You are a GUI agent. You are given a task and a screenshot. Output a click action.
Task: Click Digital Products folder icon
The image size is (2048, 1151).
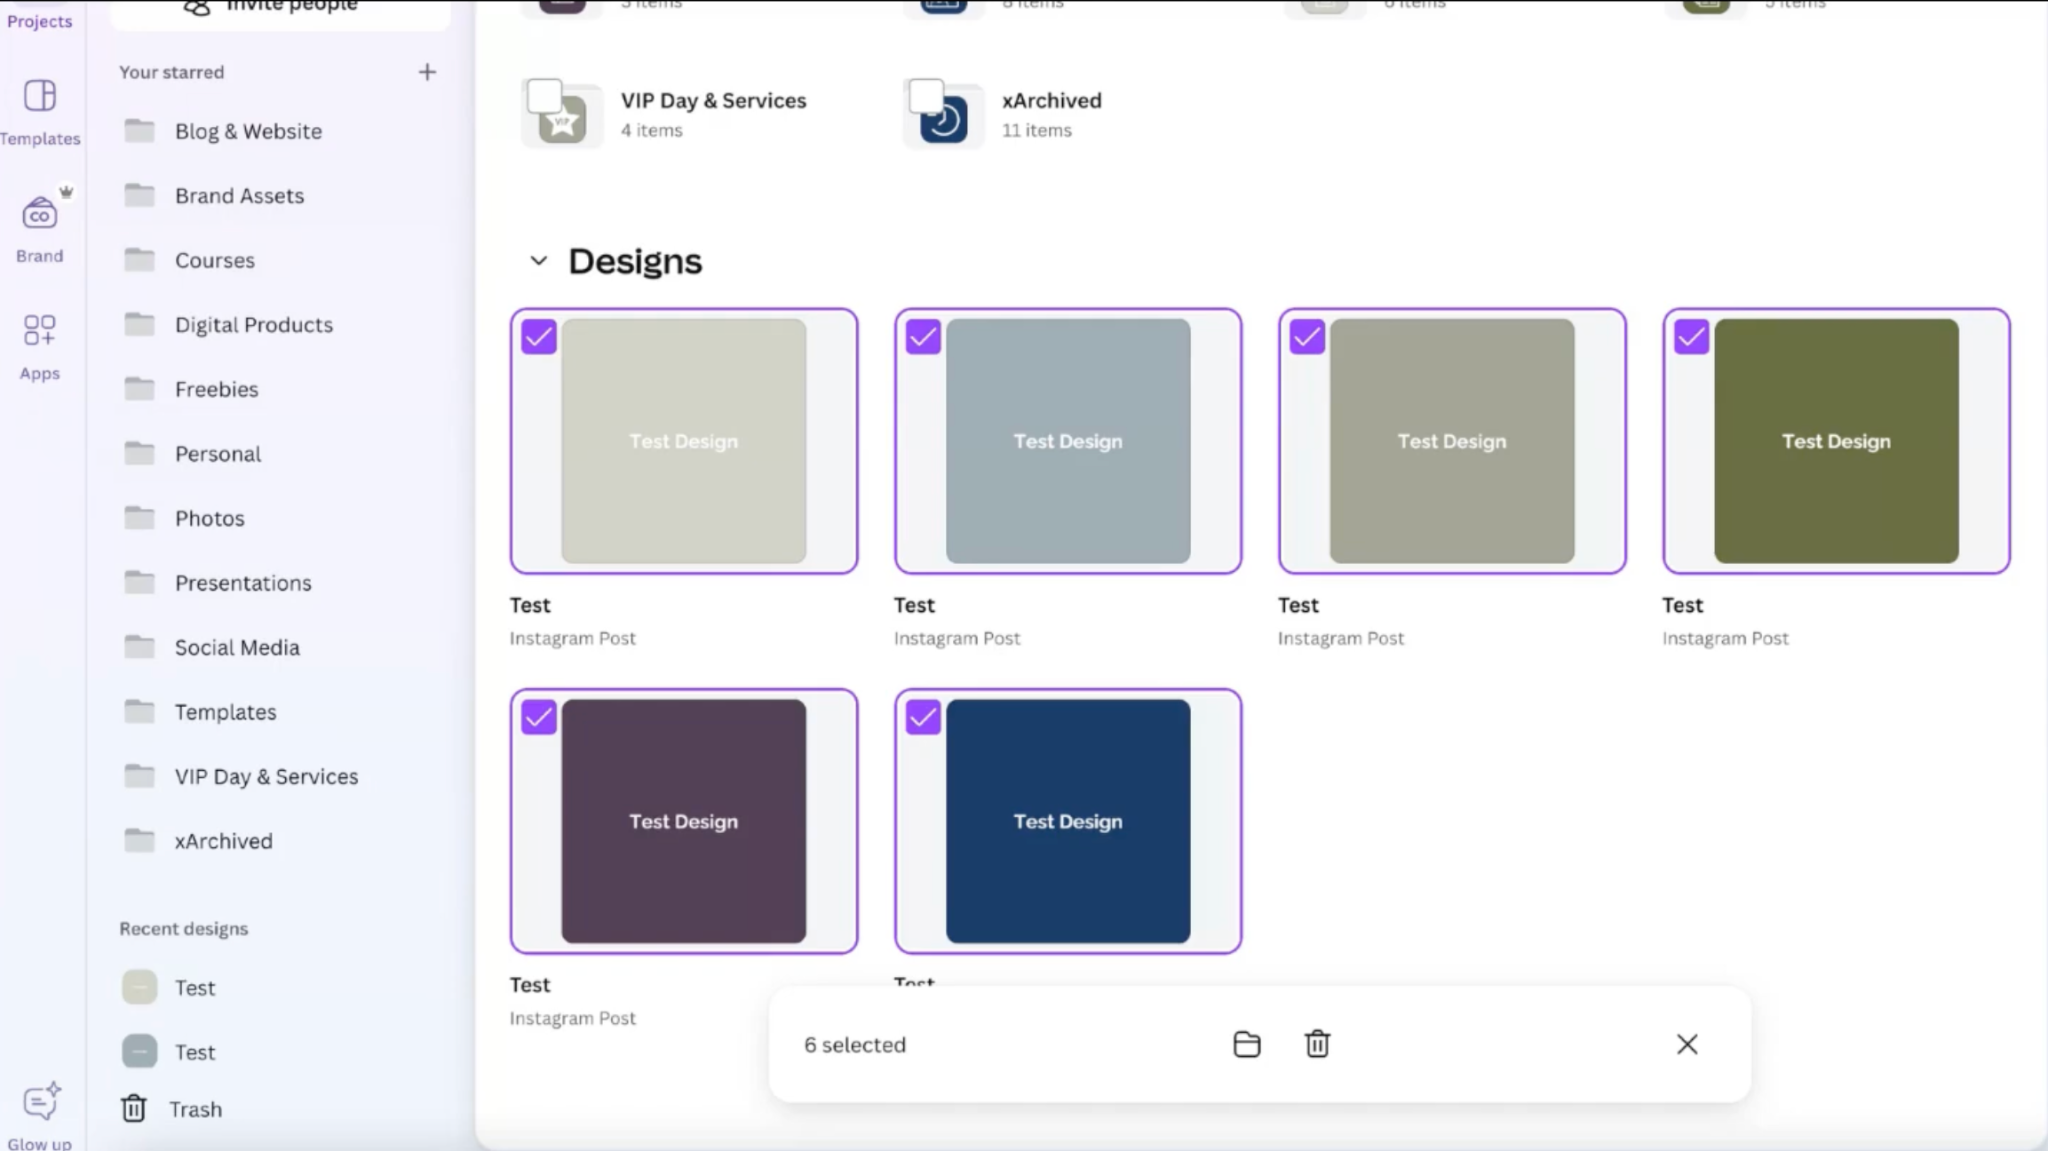click(140, 324)
